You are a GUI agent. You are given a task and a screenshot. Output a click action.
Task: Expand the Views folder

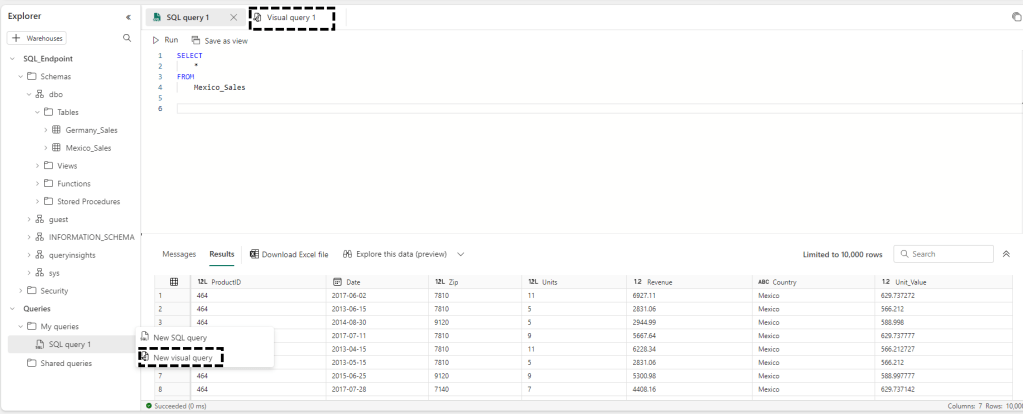[x=37, y=166]
